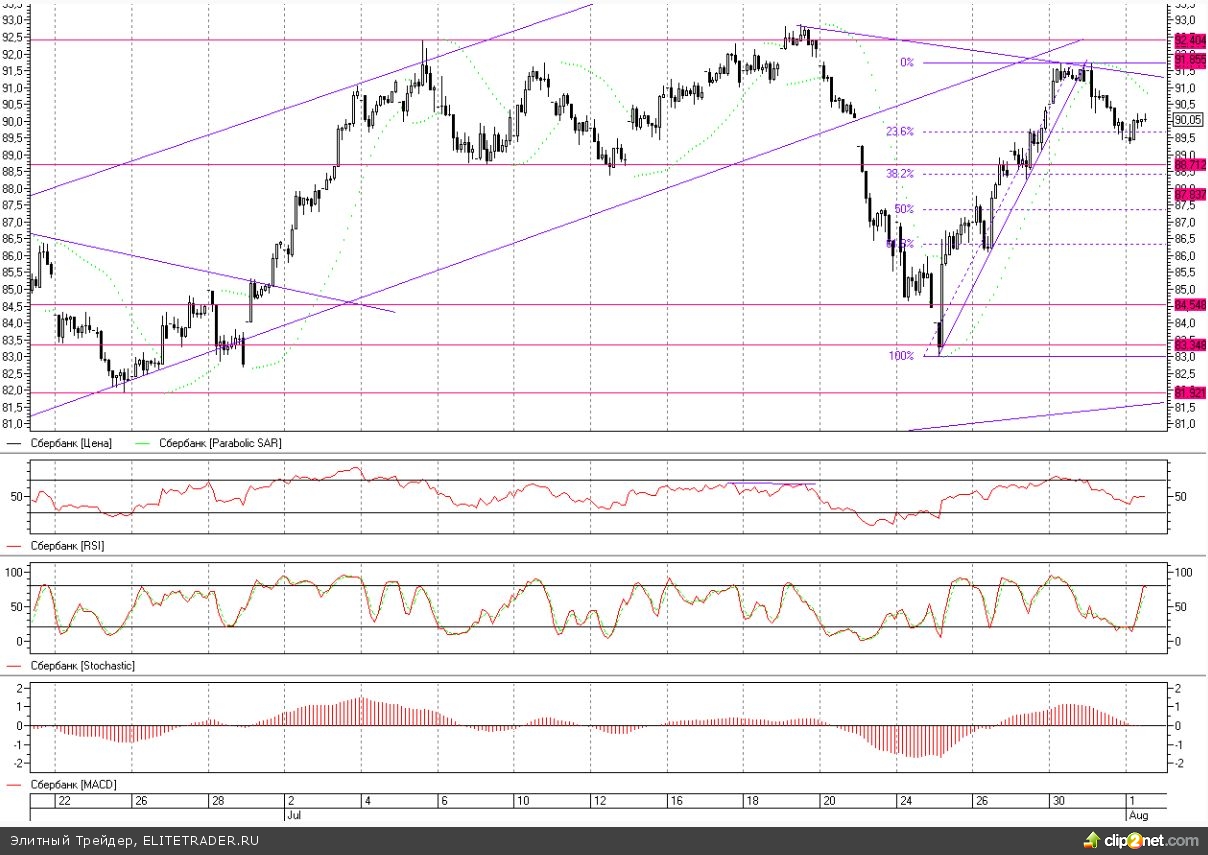The width and height of the screenshot is (1208, 855).
Task: Click the current price box 90,05
Action: pos(1185,121)
